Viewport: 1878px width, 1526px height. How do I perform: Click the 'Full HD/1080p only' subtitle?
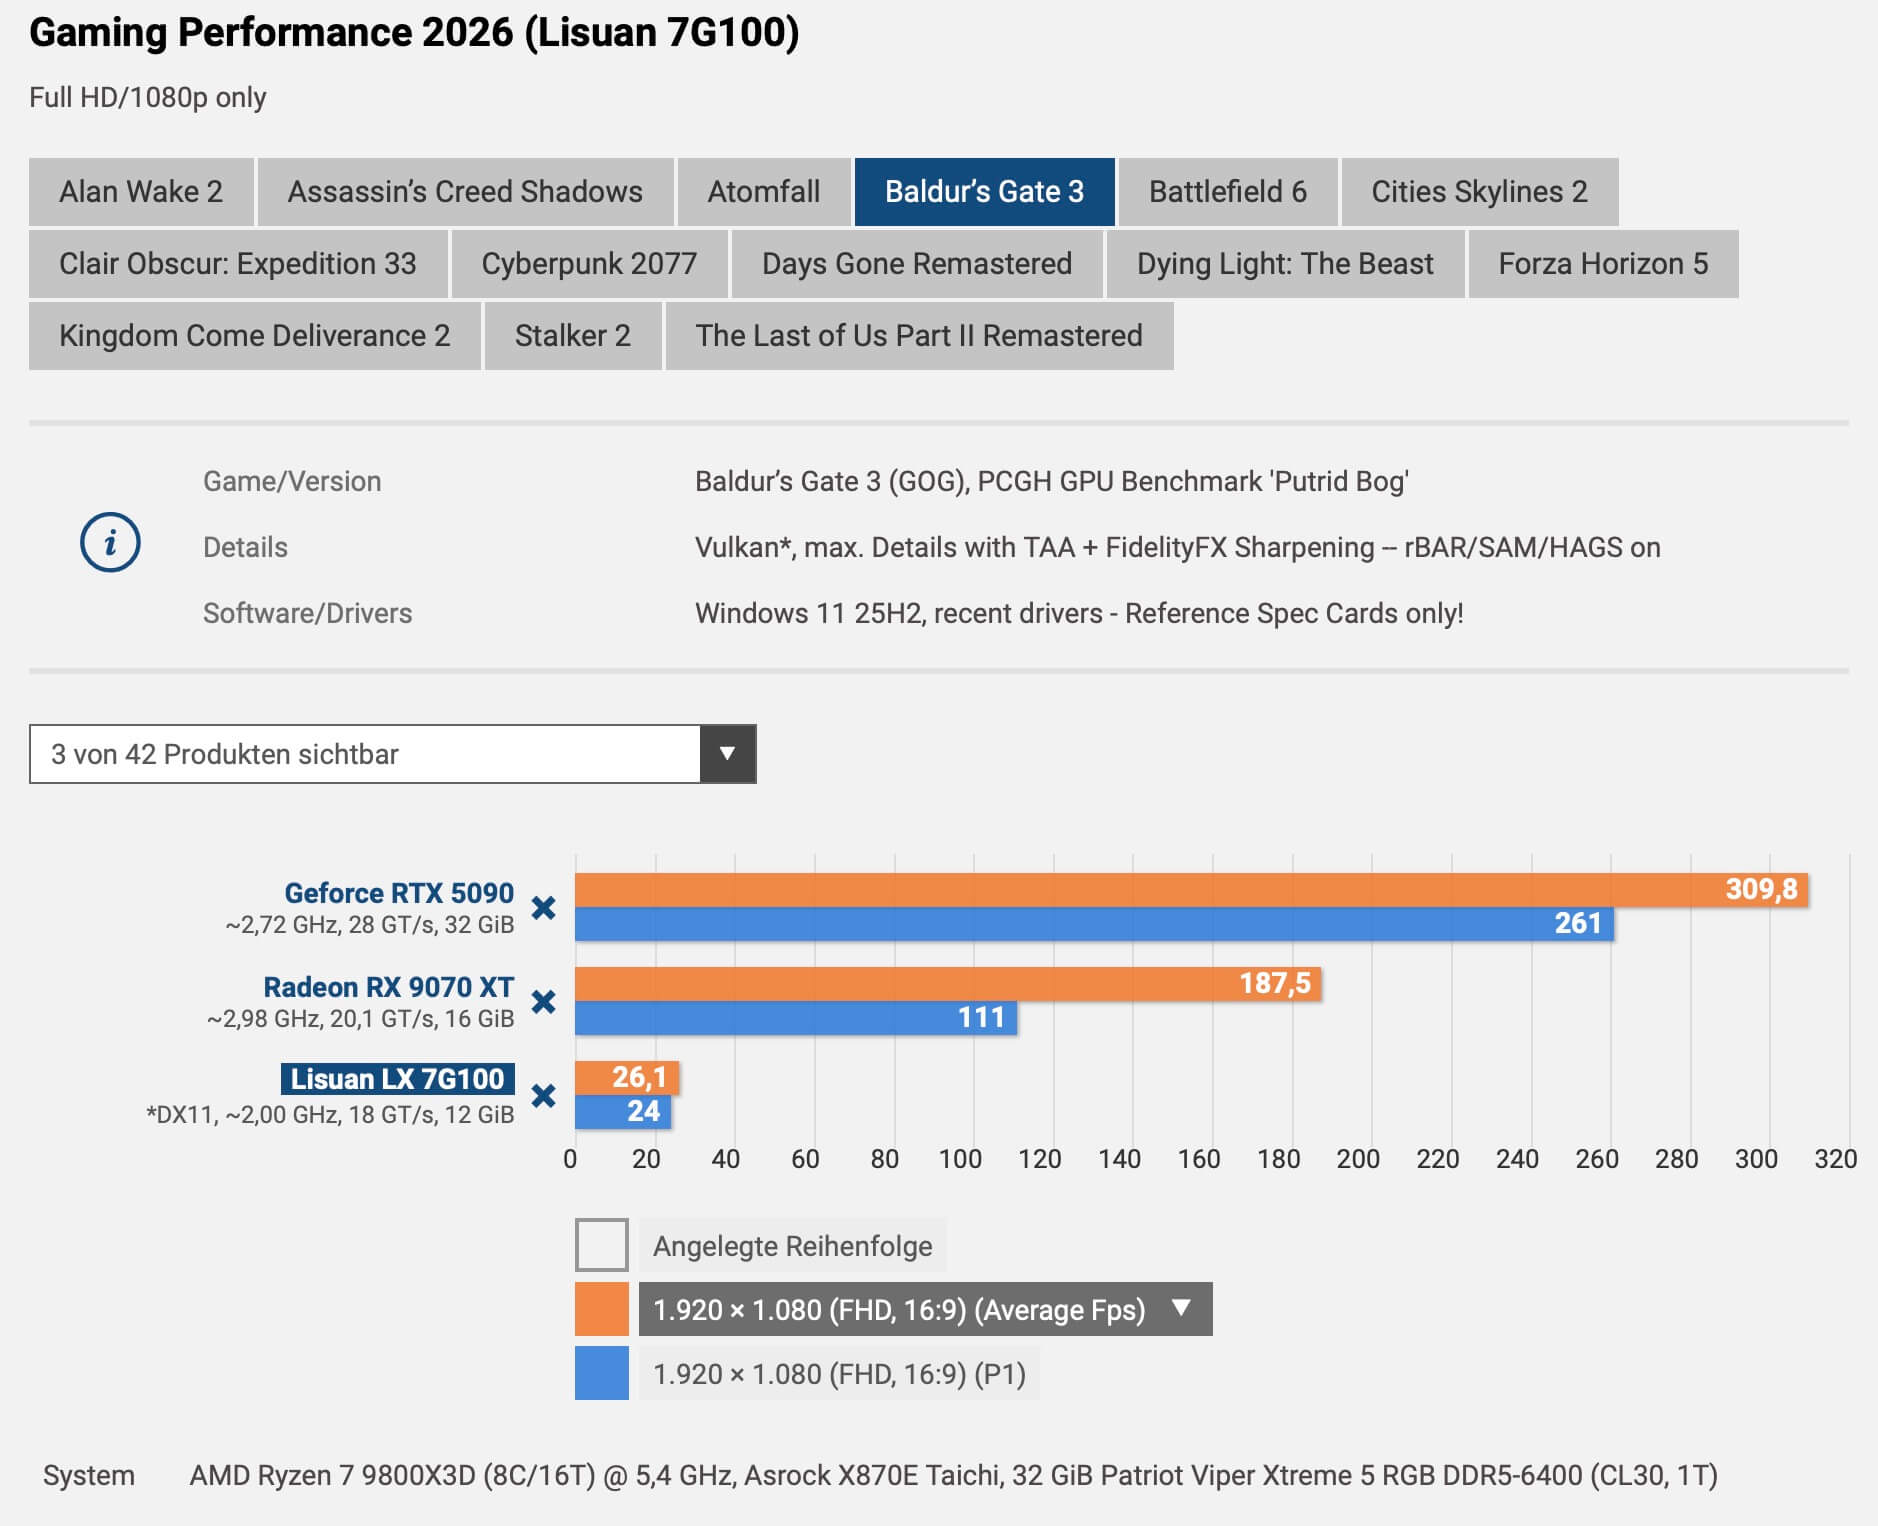[148, 98]
